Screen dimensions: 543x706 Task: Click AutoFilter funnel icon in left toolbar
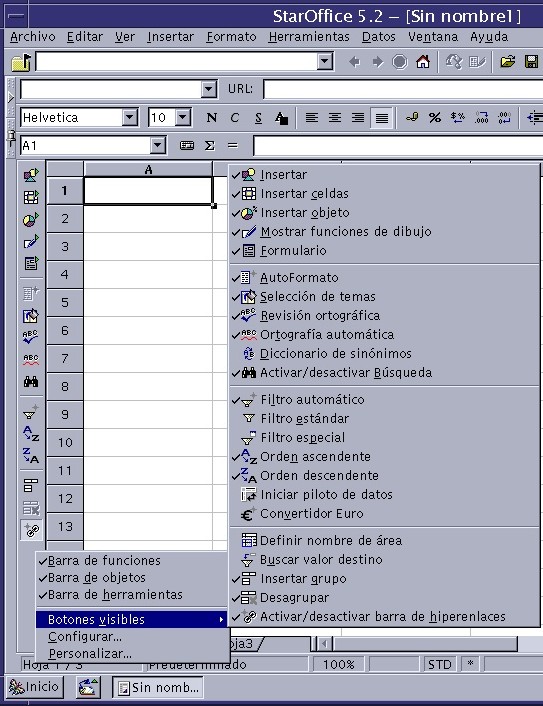(x=31, y=412)
